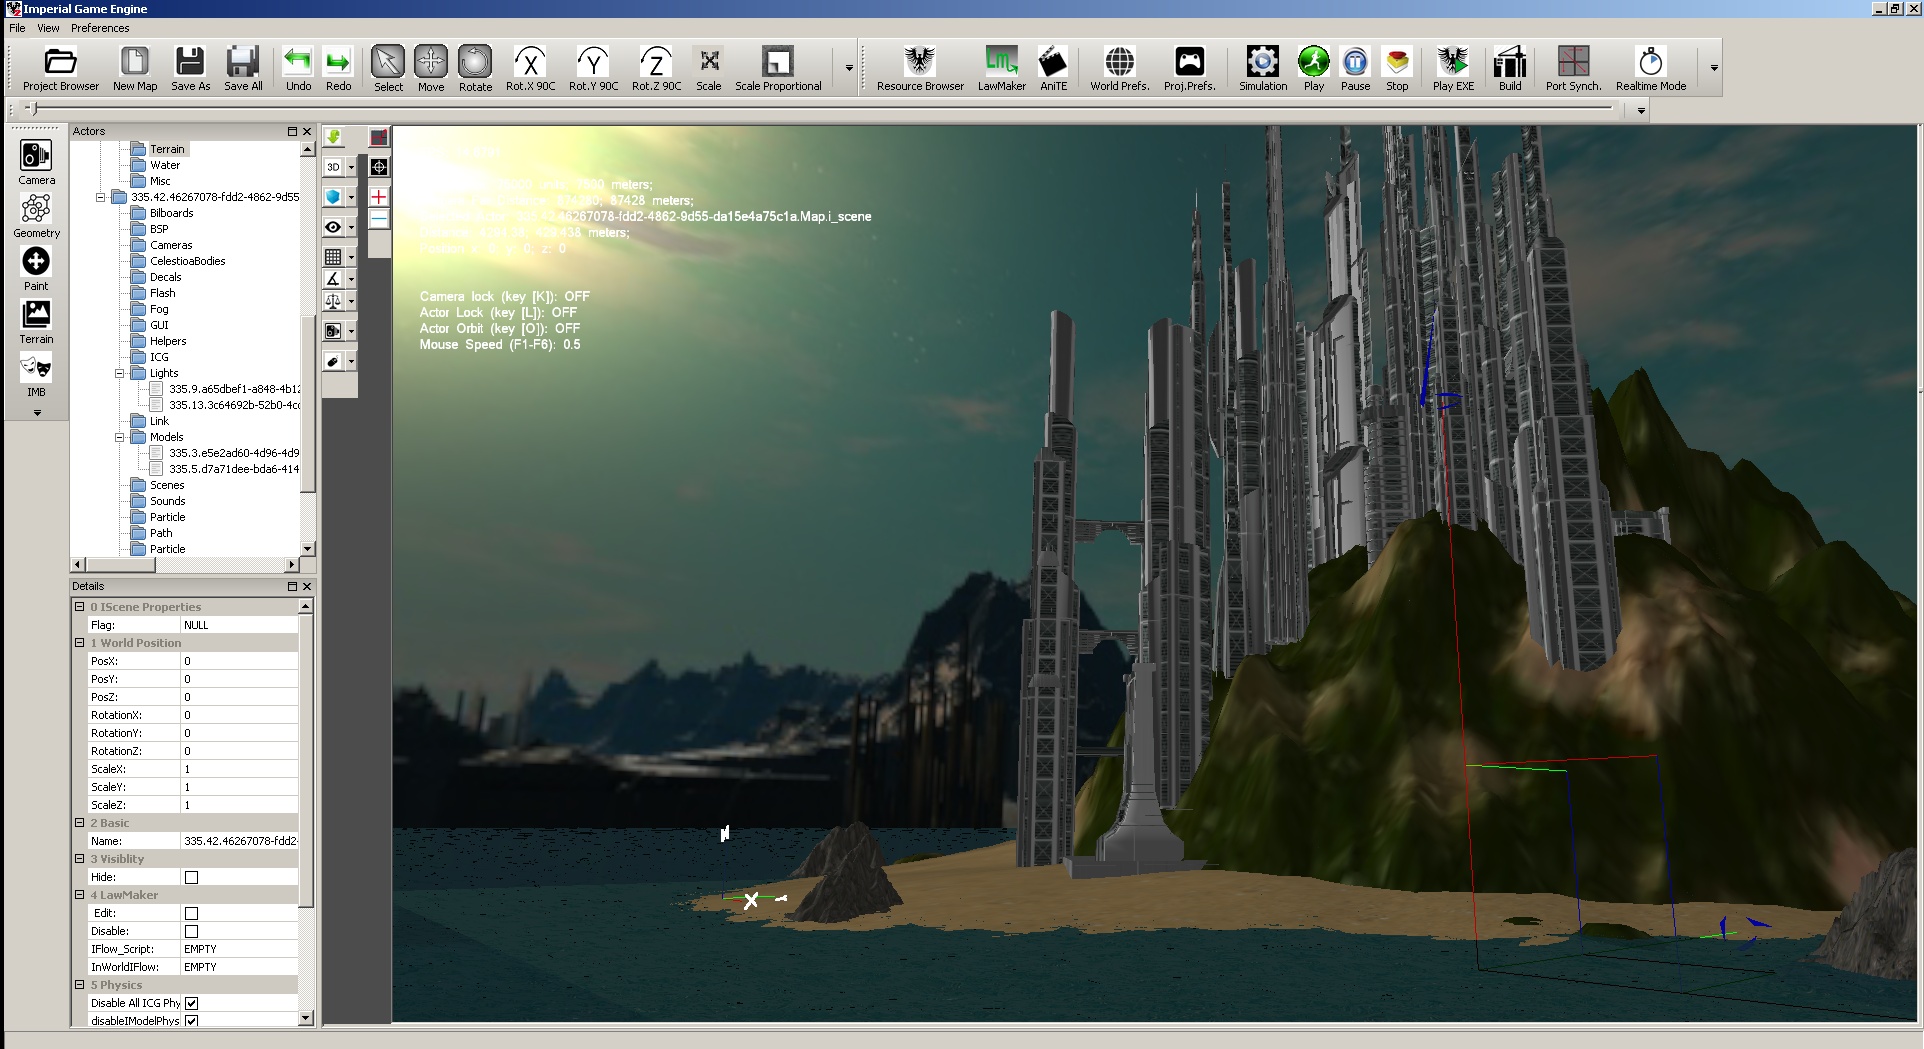Image resolution: width=1924 pixels, height=1049 pixels.
Task: Open the Geometry panel icon
Action: coord(36,216)
